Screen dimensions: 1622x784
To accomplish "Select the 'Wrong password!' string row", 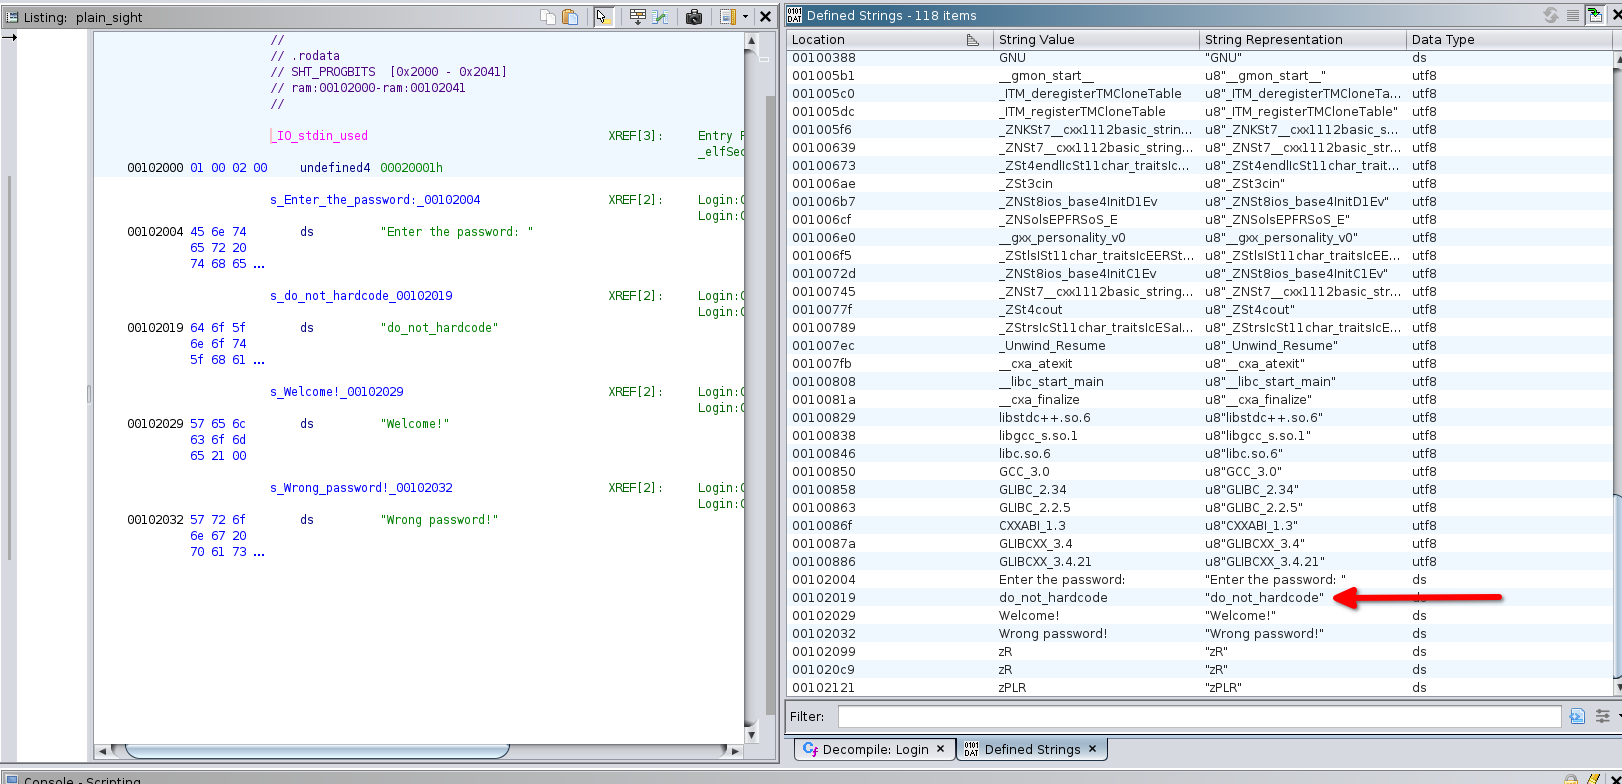I will tap(1199, 634).
